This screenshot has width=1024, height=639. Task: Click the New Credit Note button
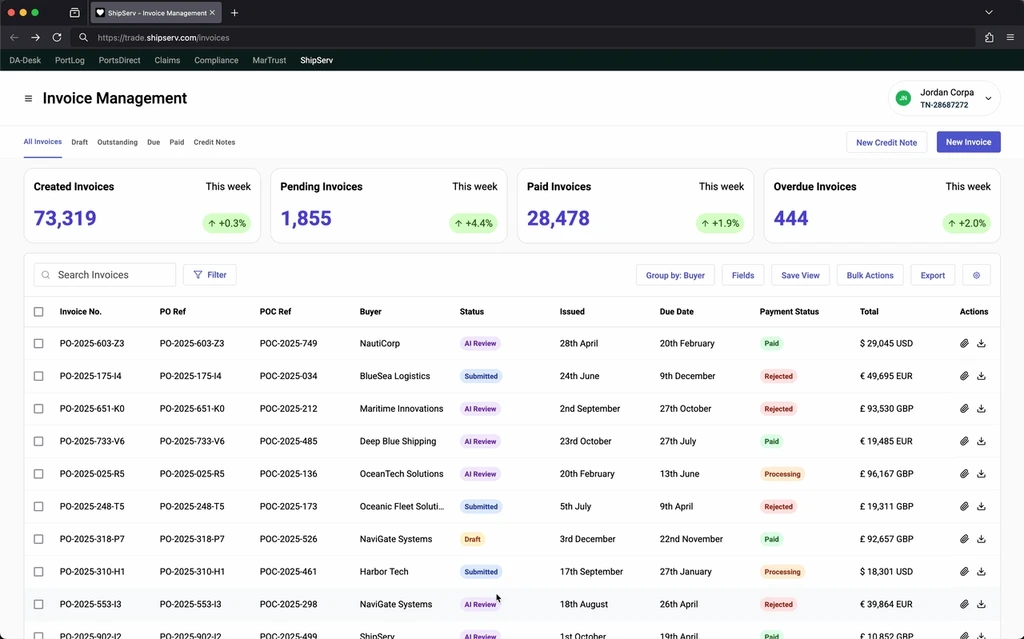pyautogui.click(x=886, y=142)
